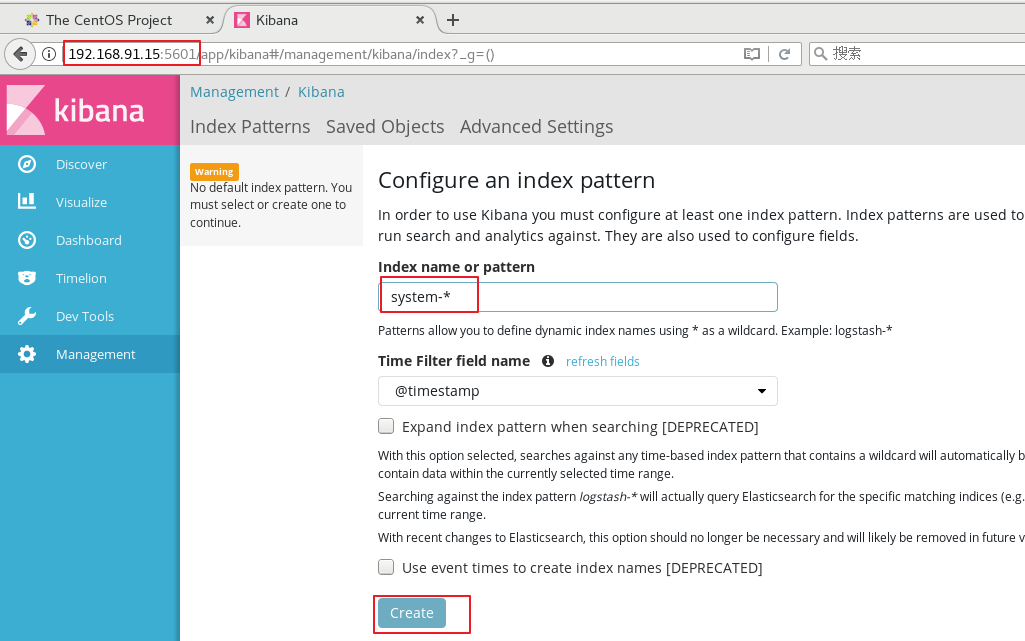Open Dashboard gauge icon
Viewport: 1025px width, 641px height.
point(27,240)
